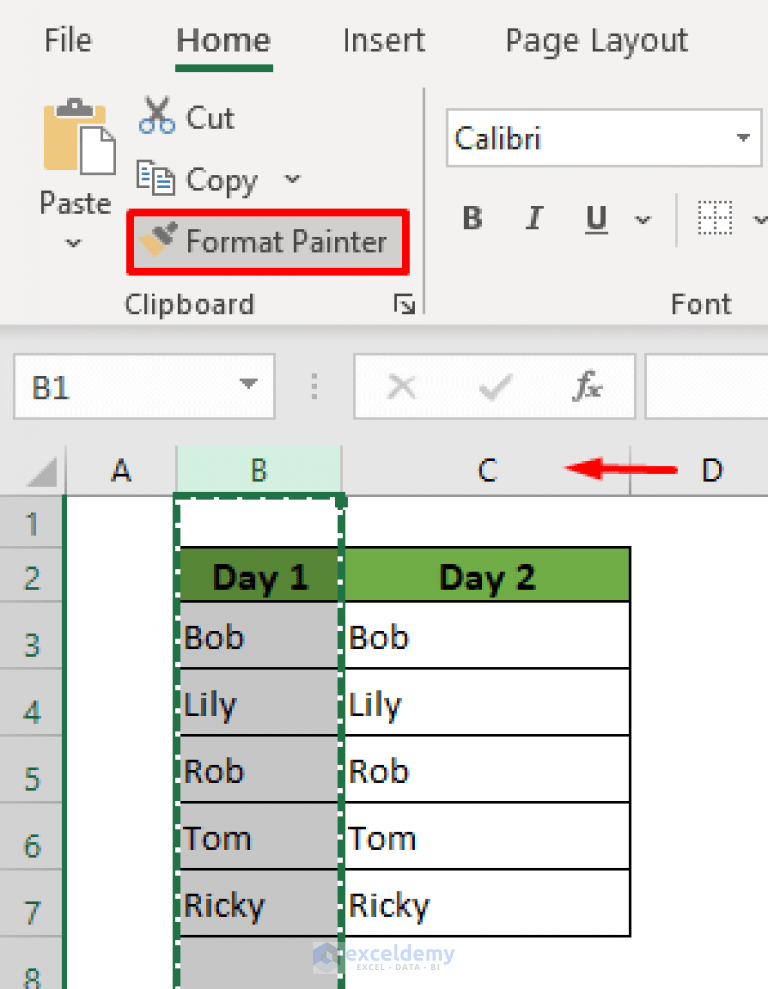Image resolution: width=768 pixels, height=989 pixels.
Task: Click the Borders icon
Action: (716, 218)
